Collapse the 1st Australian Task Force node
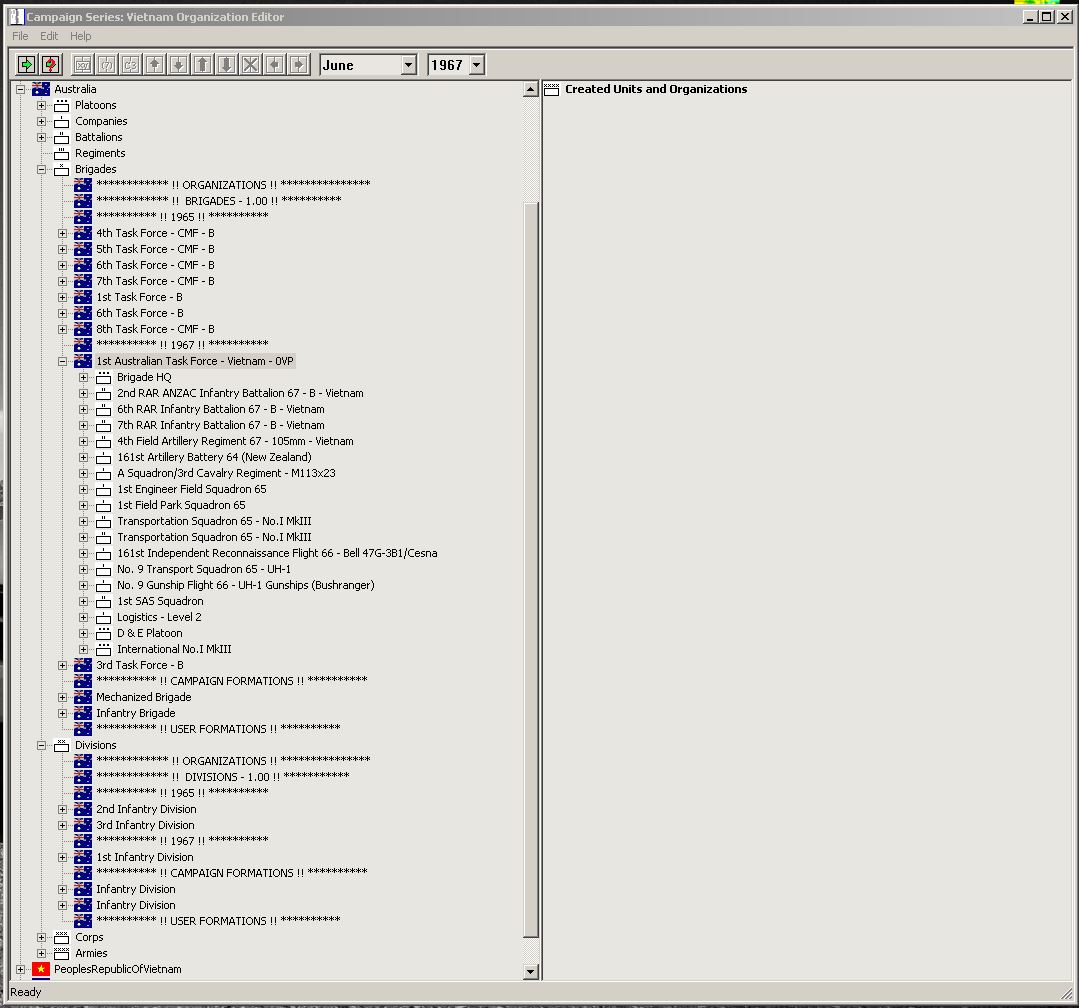This screenshot has width=1079, height=1008. [x=63, y=361]
